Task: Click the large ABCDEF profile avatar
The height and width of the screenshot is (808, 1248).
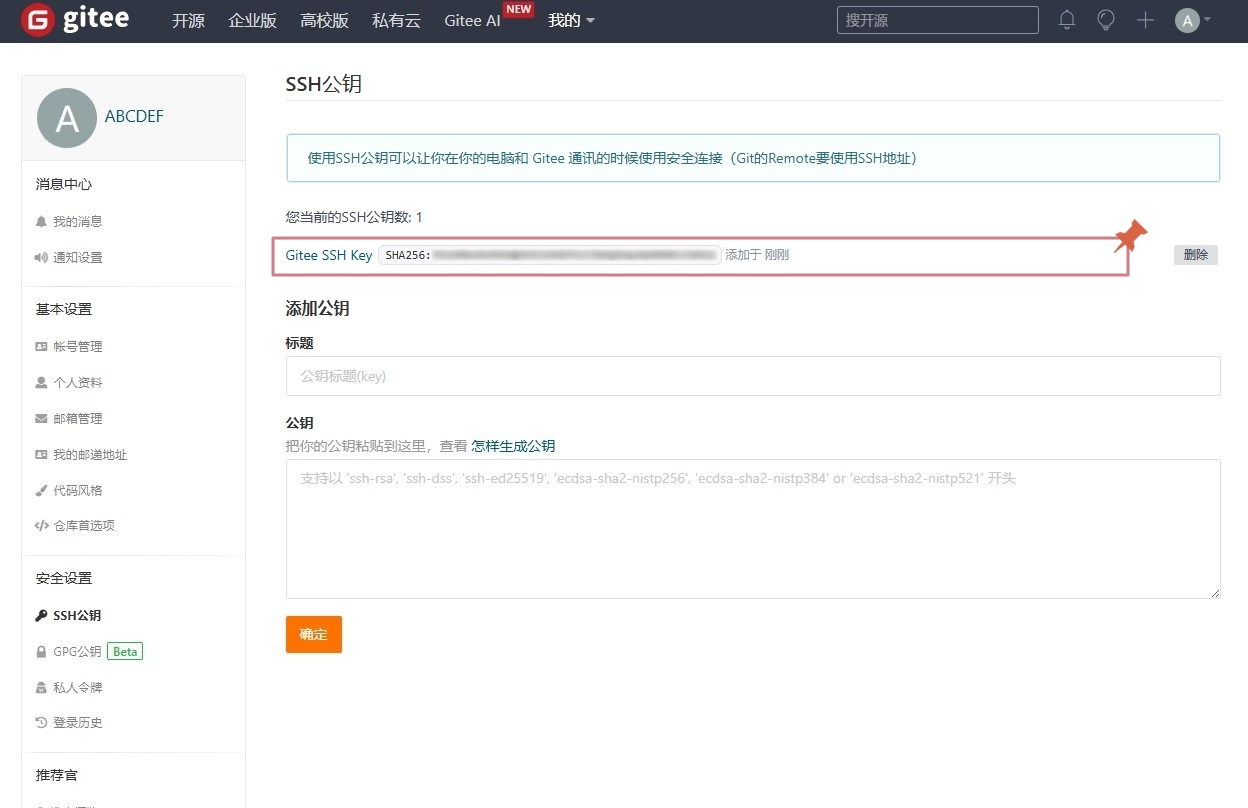Action: [67, 118]
